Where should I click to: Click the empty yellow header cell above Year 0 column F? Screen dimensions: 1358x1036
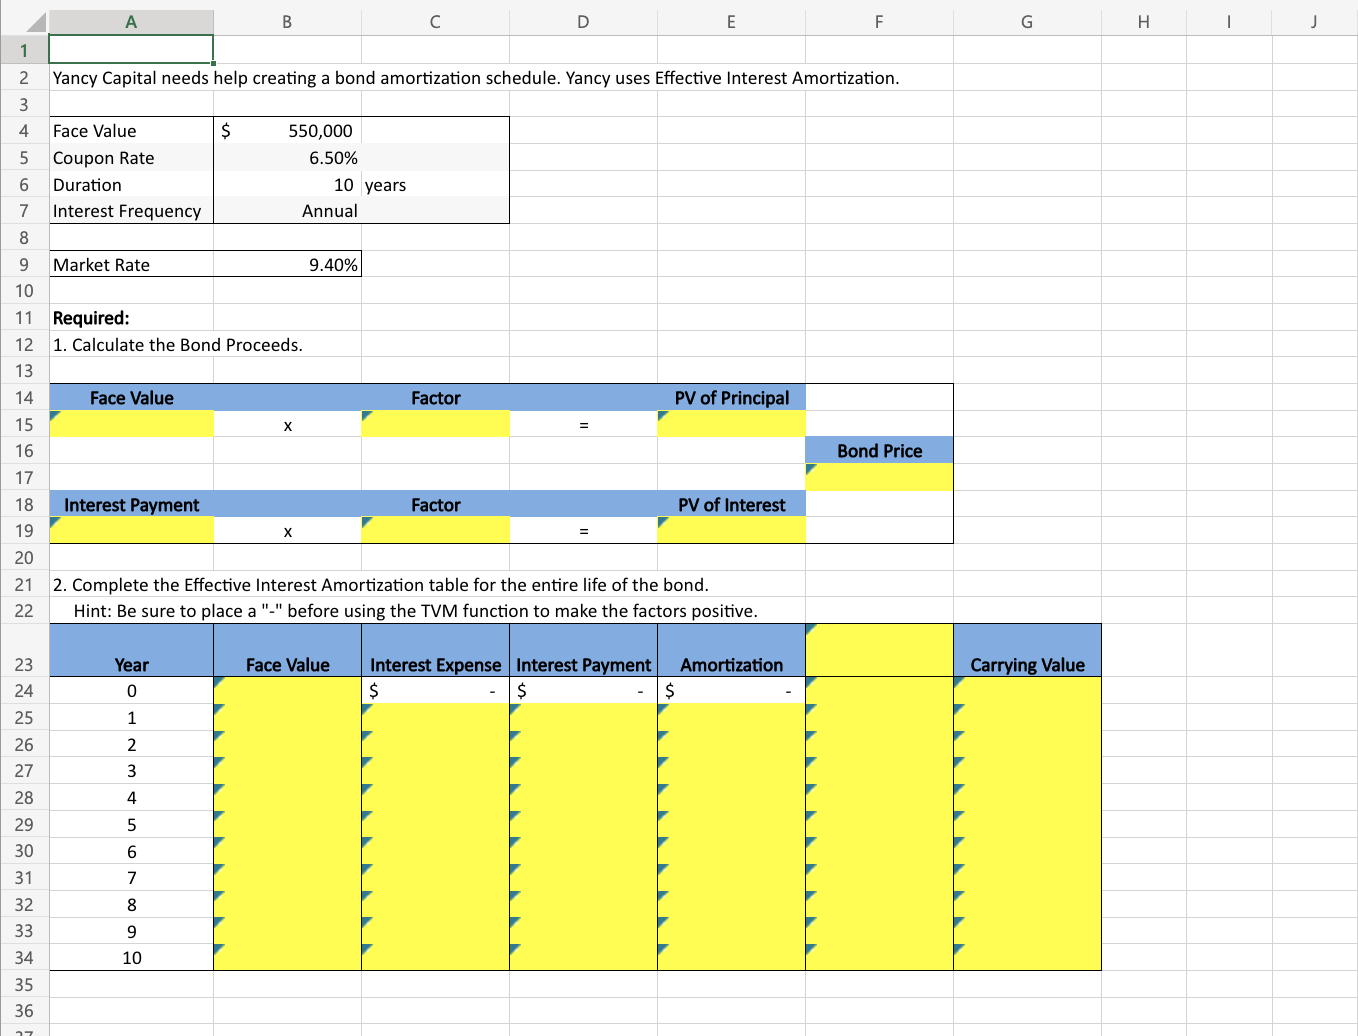click(878, 650)
